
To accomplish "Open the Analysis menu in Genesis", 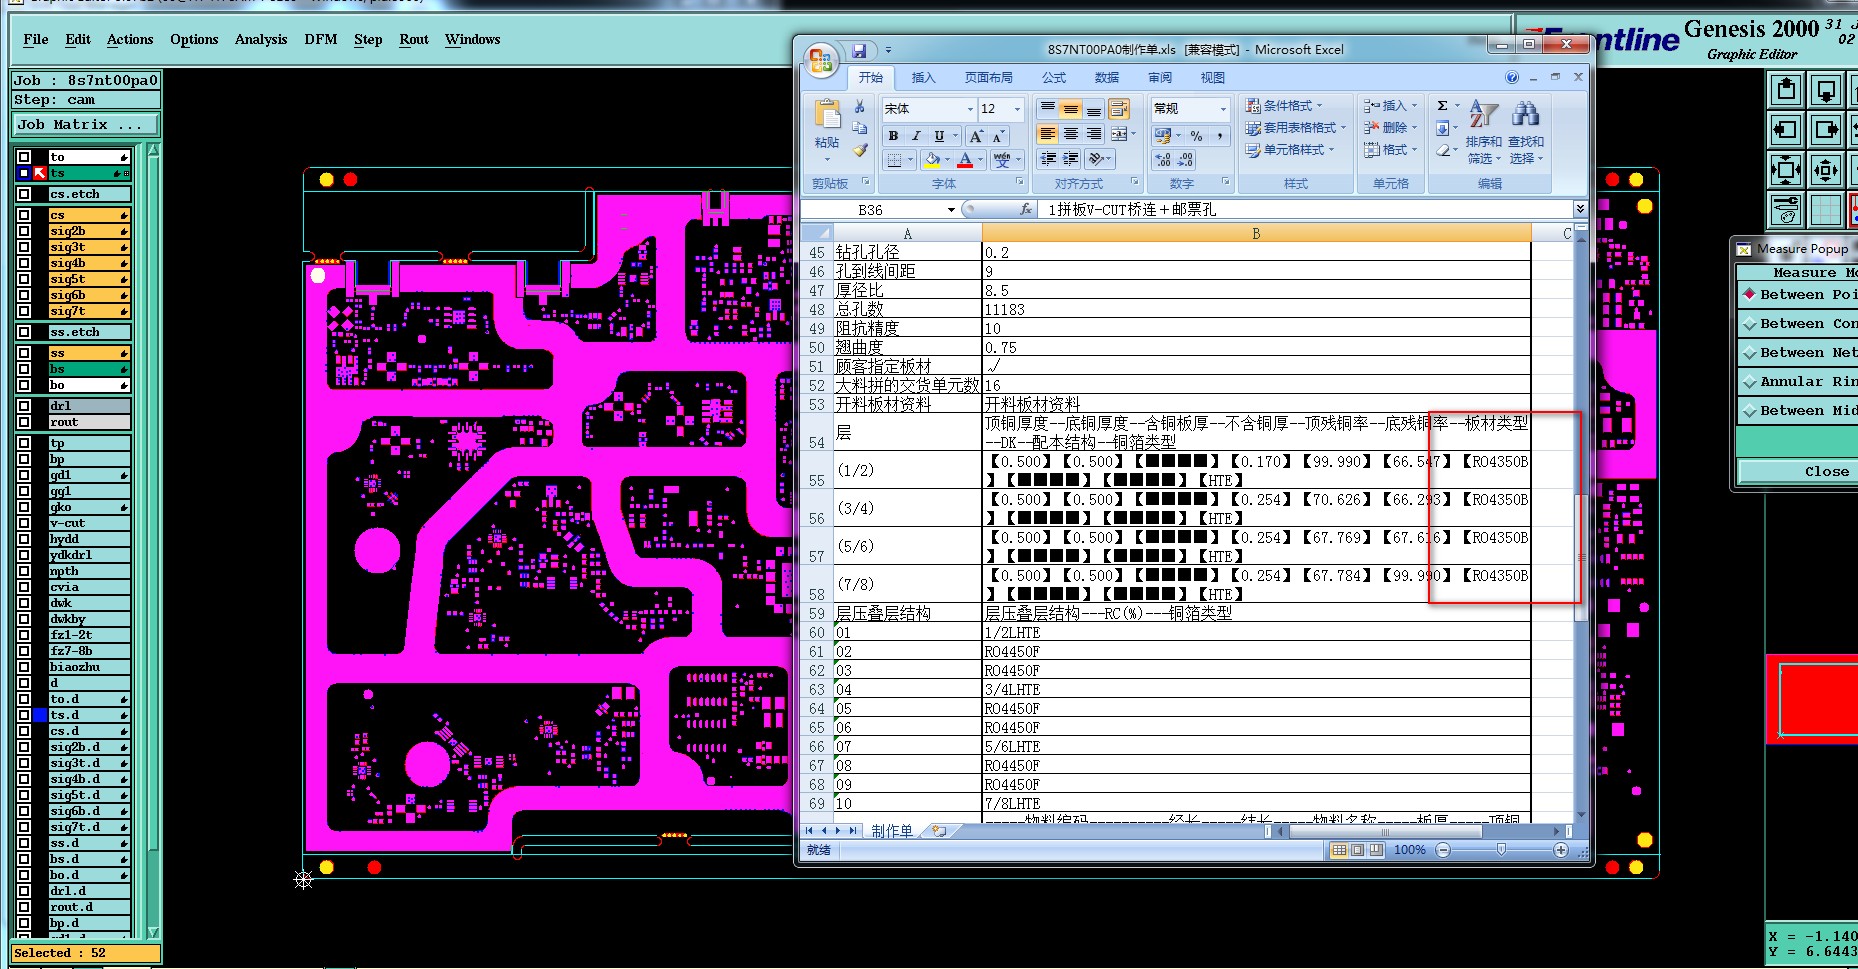I will click(x=261, y=40).
